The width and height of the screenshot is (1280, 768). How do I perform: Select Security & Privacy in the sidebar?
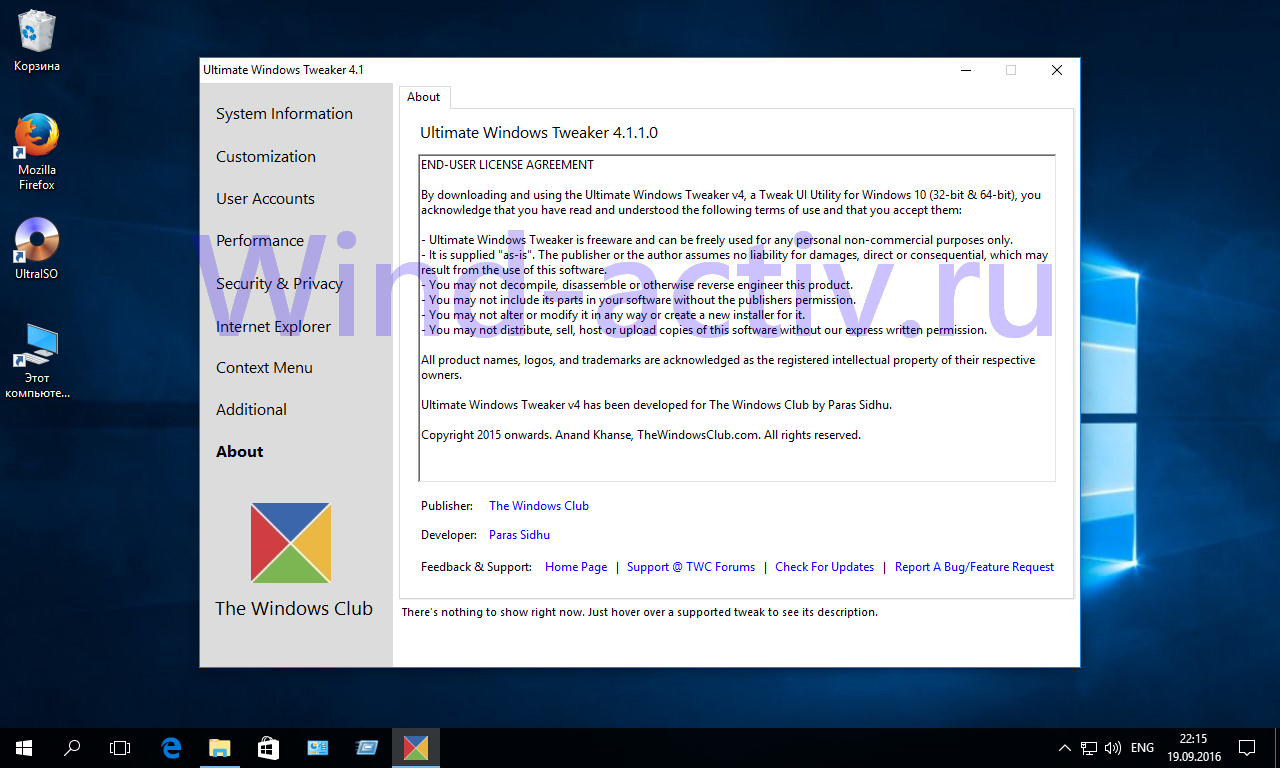pos(279,284)
